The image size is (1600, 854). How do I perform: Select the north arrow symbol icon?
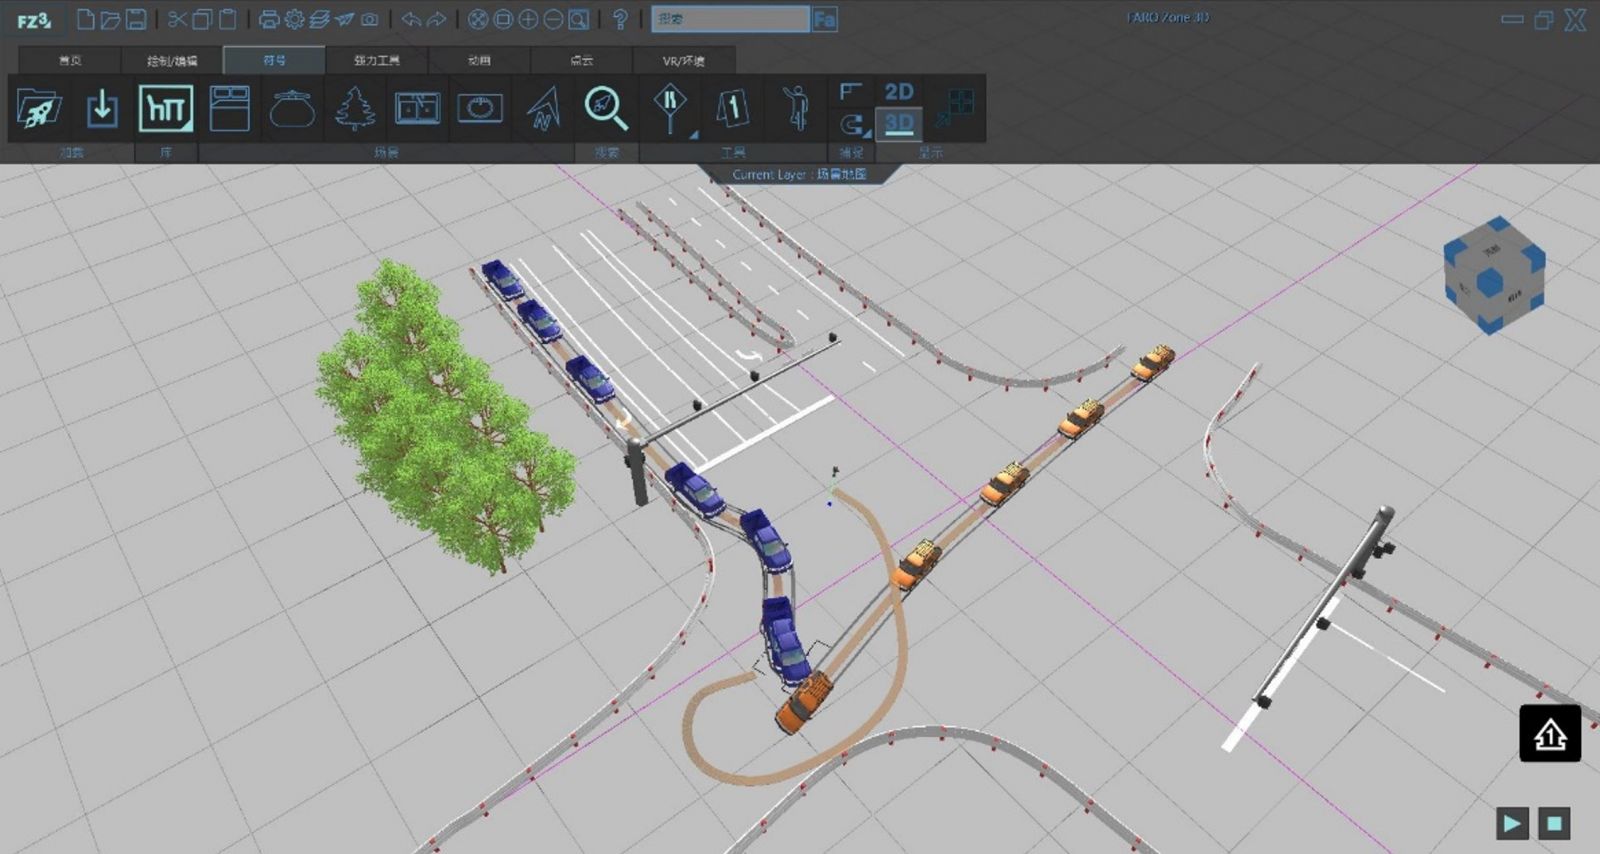[543, 108]
